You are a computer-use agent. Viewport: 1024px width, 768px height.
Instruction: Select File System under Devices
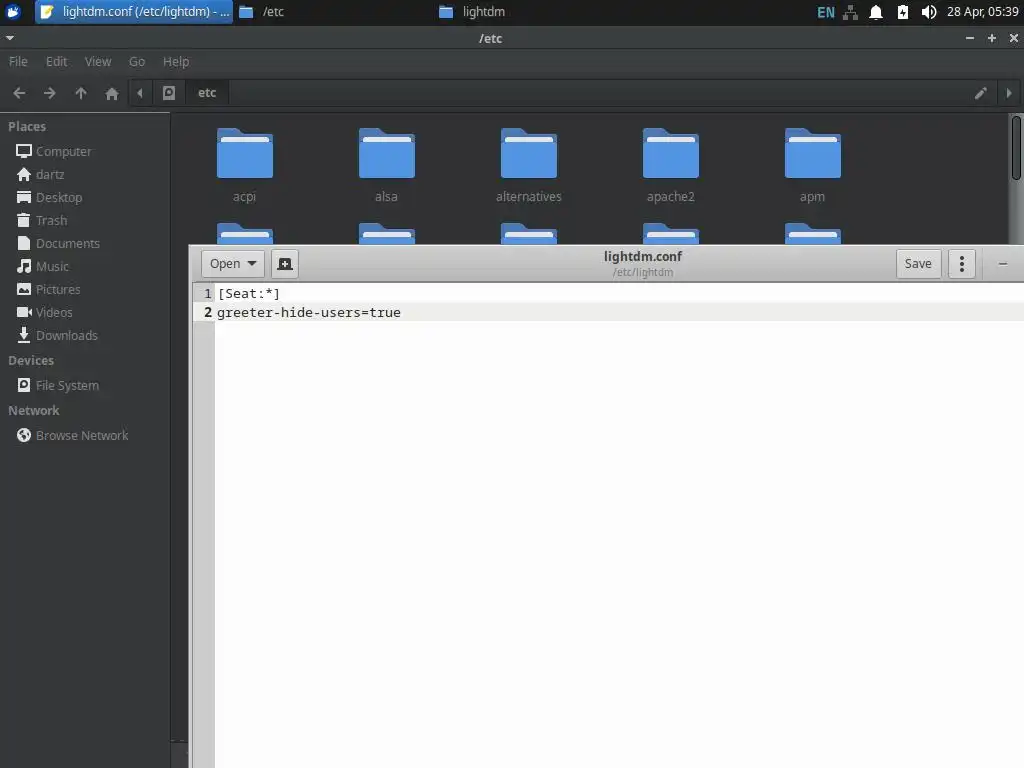click(58, 385)
